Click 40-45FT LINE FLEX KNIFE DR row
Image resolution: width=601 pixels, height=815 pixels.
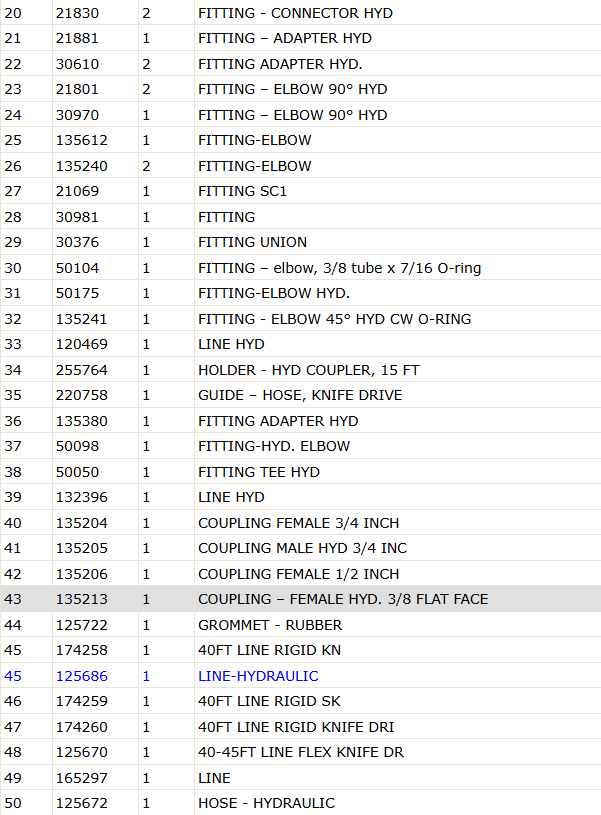click(300, 752)
